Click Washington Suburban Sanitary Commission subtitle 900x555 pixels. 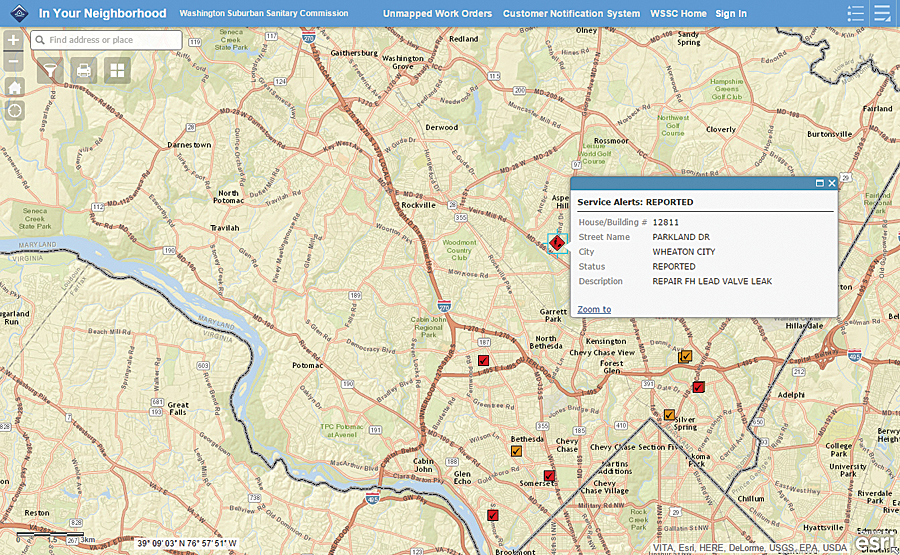pos(263,13)
